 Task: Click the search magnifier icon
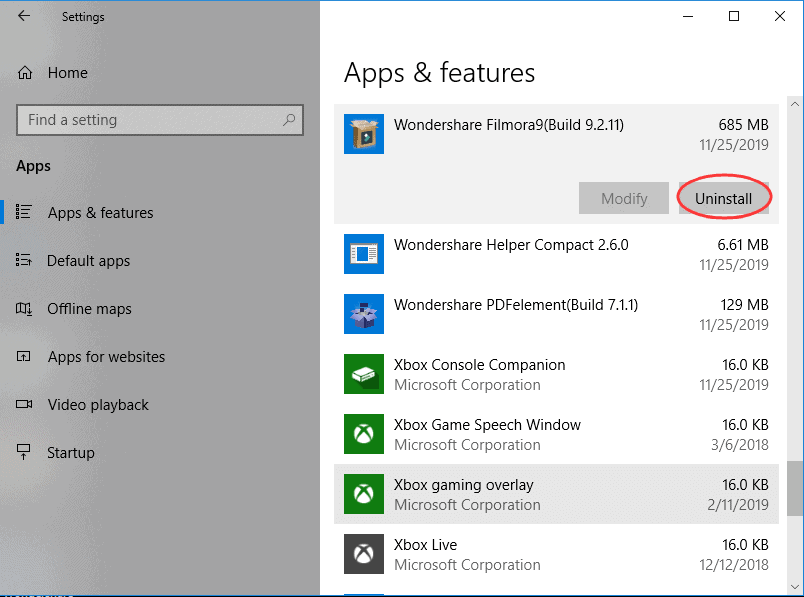coord(289,120)
